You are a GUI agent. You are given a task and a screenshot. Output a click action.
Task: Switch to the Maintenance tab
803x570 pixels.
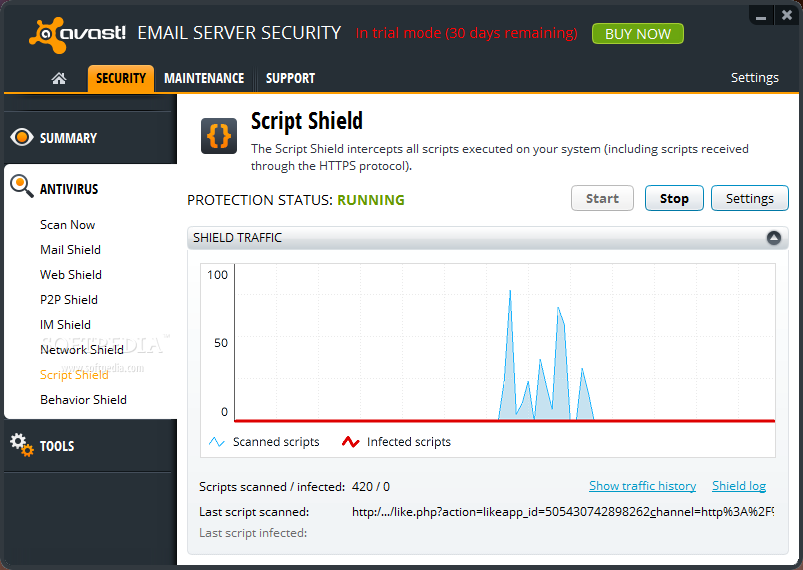click(x=204, y=78)
